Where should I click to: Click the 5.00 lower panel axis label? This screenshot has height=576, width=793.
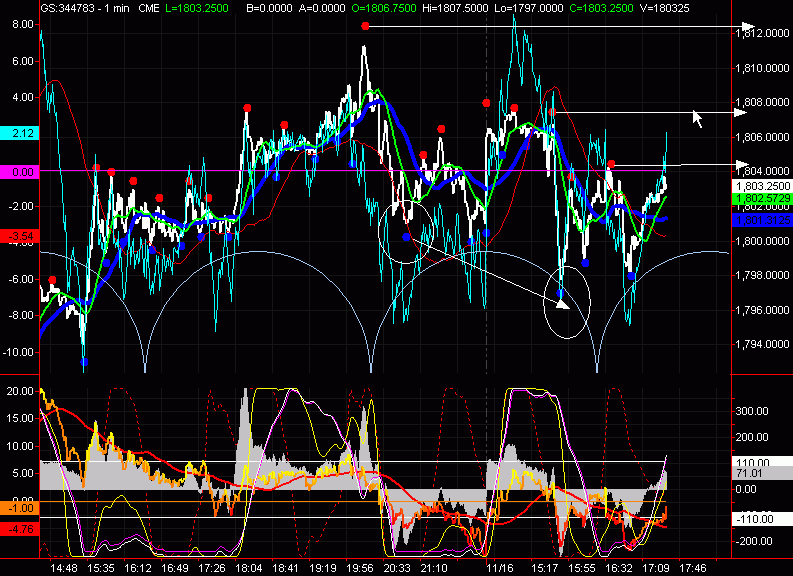click(x=23, y=473)
